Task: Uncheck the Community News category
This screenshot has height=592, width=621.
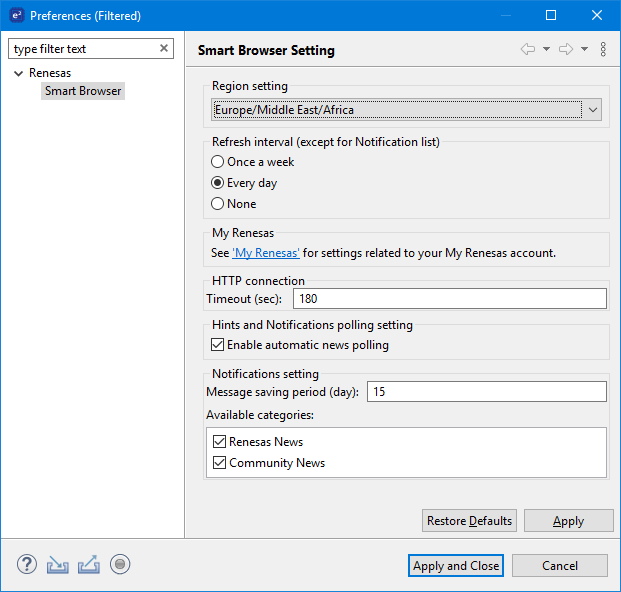Action: (219, 462)
